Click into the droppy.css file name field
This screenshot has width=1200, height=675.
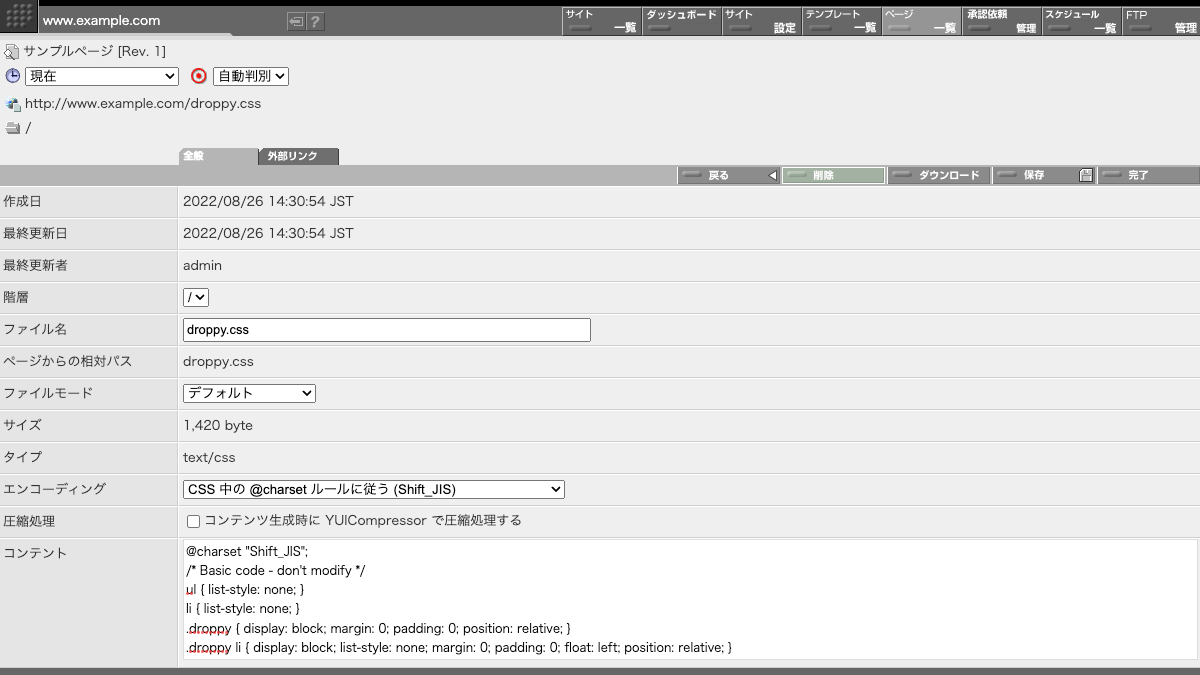pos(387,329)
